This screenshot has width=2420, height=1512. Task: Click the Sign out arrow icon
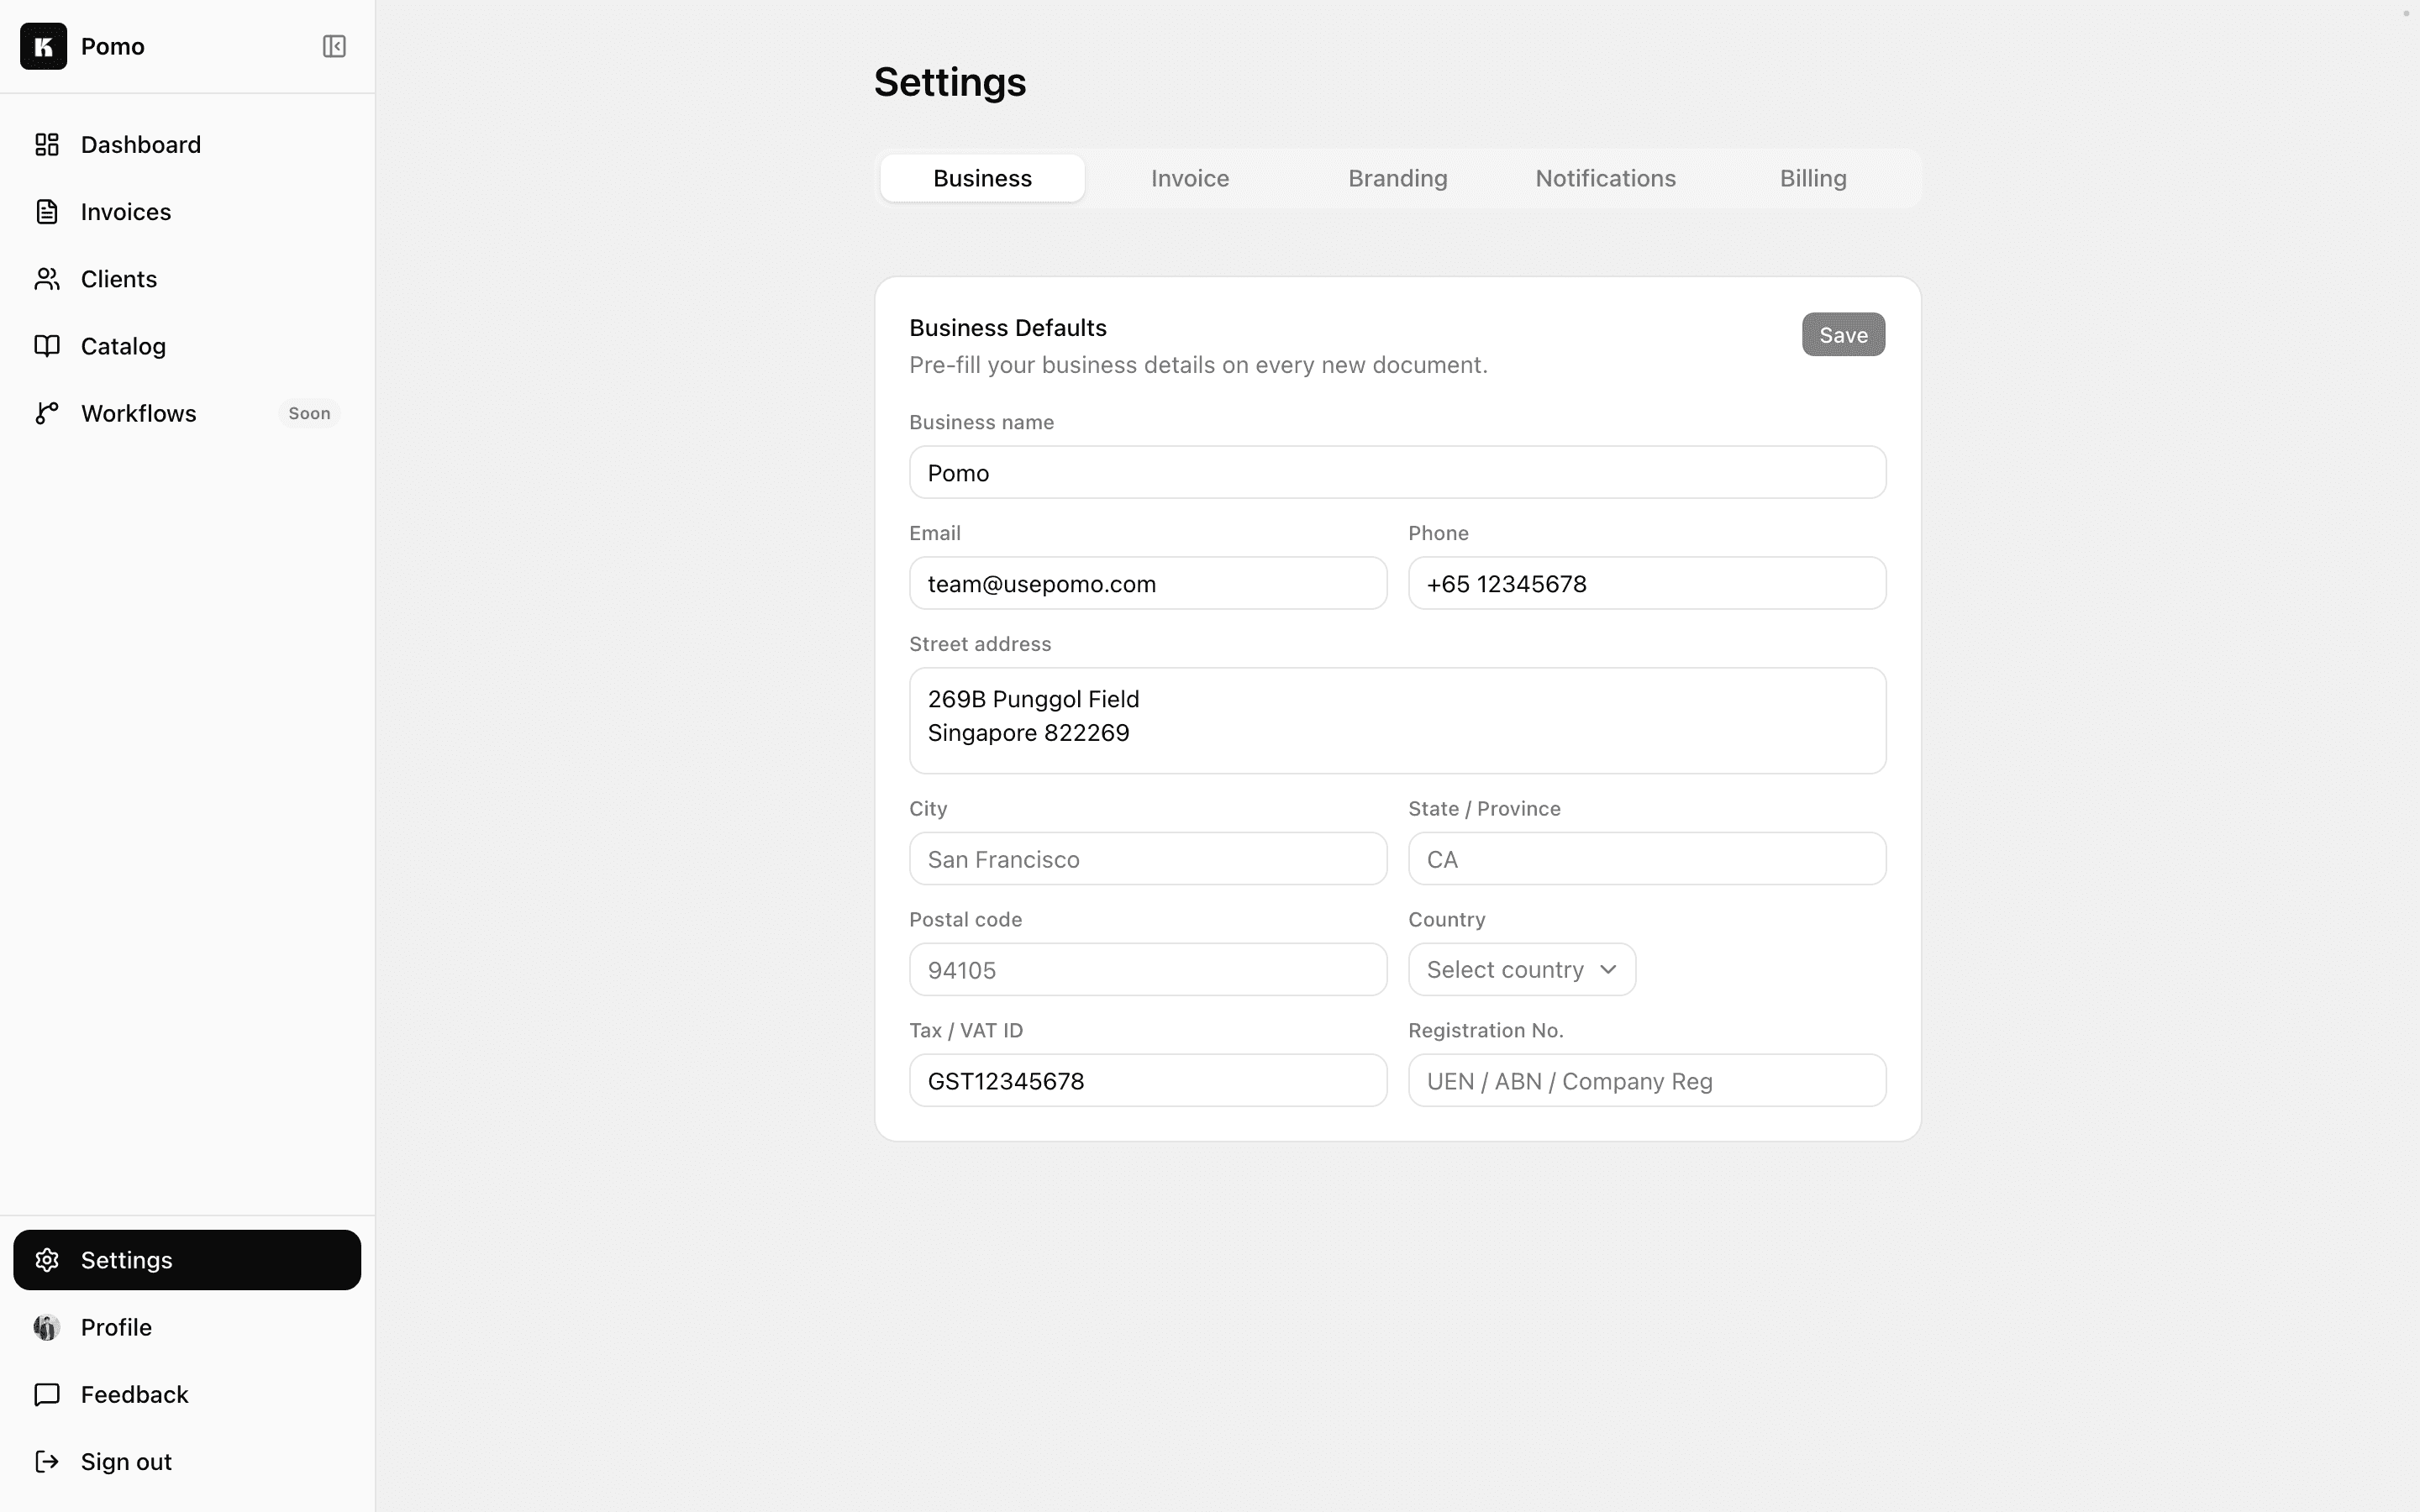click(x=46, y=1461)
